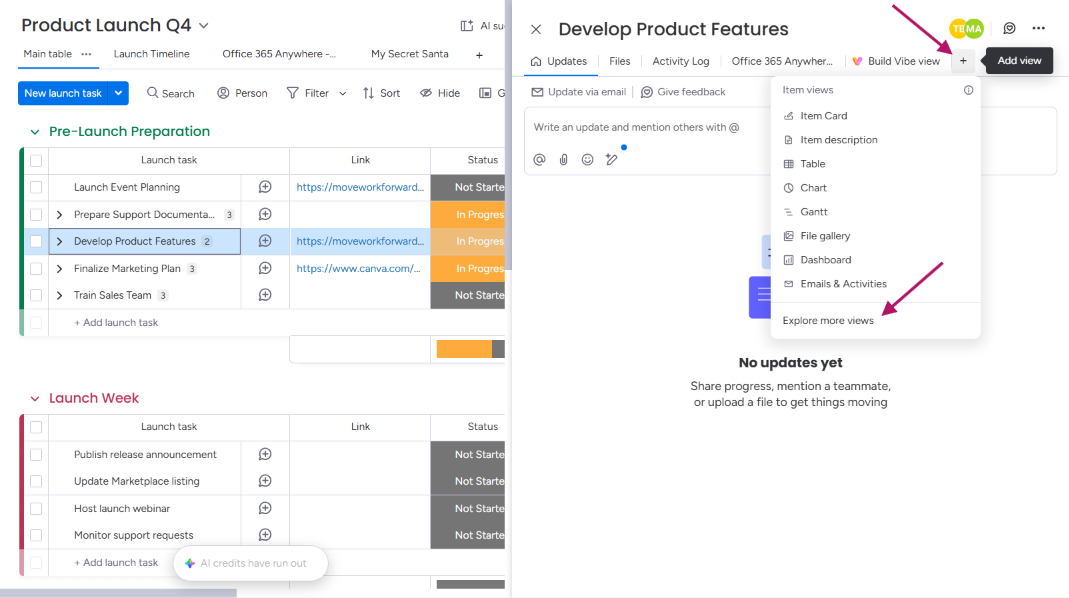This screenshot has width=1069, height=598.
Task: Click the mention @ icon in update box
Action: click(x=539, y=160)
